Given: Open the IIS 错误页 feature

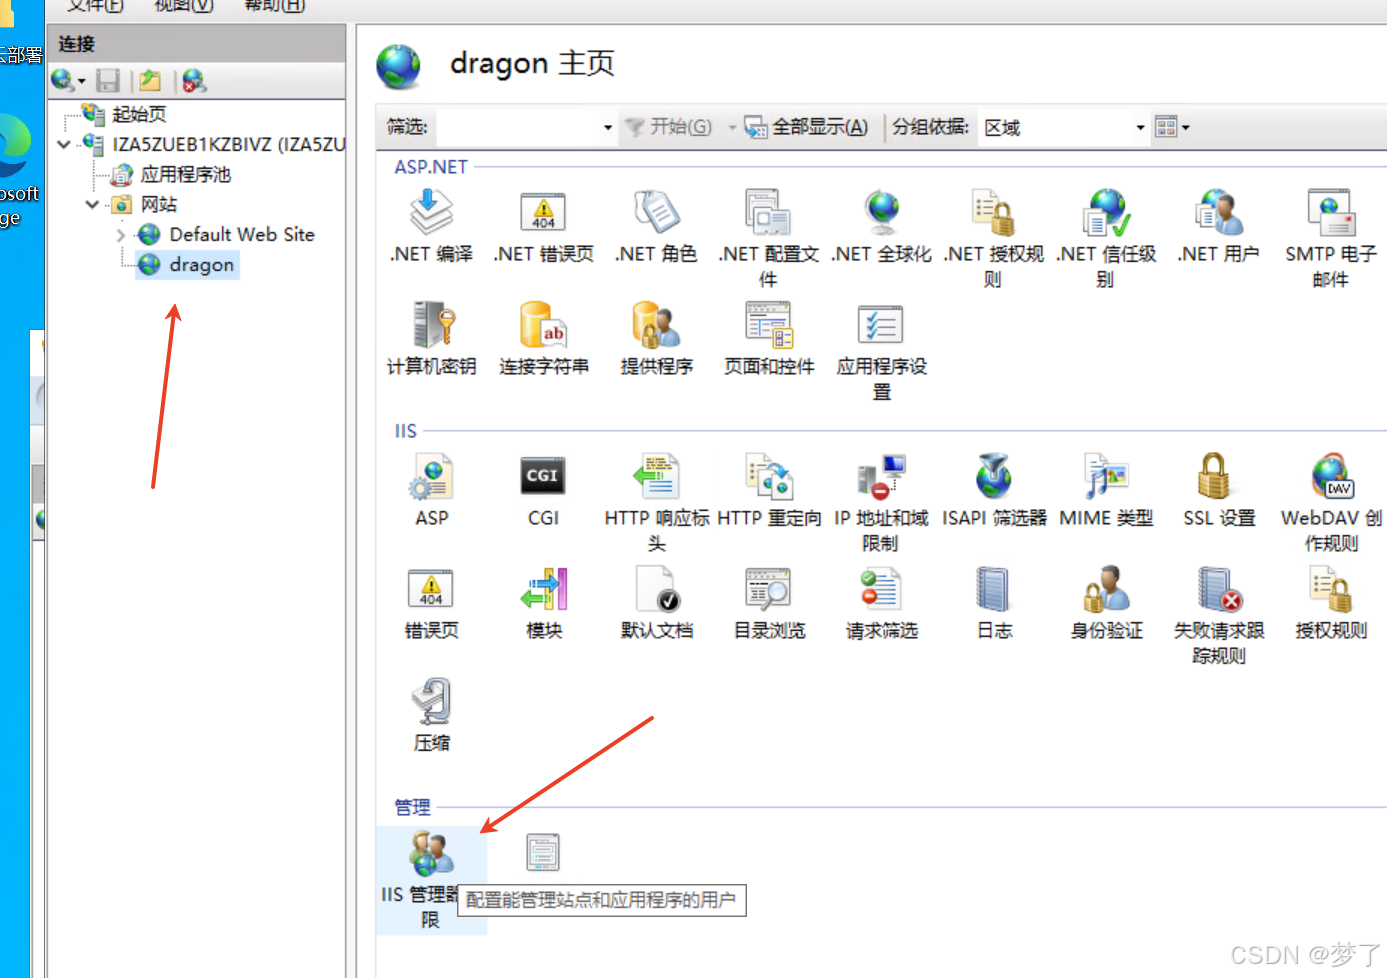Looking at the screenshot, I should tap(431, 603).
